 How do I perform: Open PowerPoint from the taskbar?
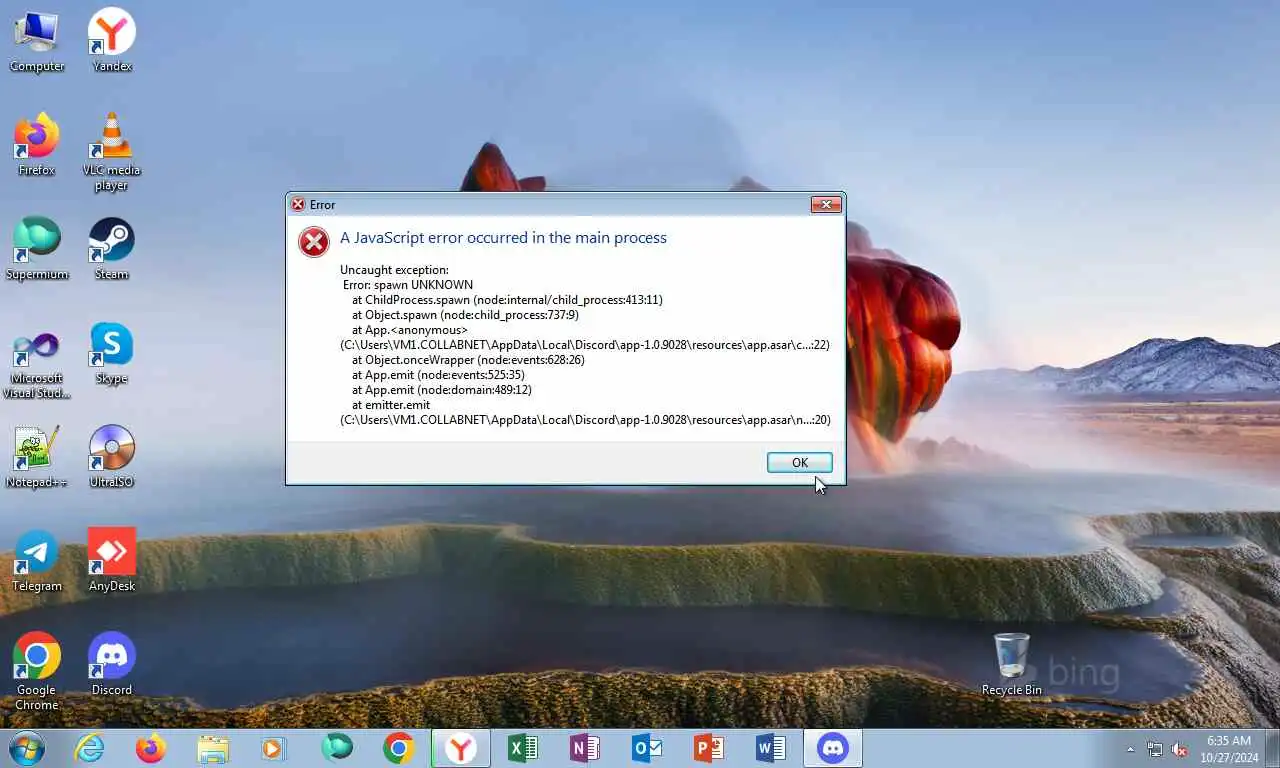709,748
